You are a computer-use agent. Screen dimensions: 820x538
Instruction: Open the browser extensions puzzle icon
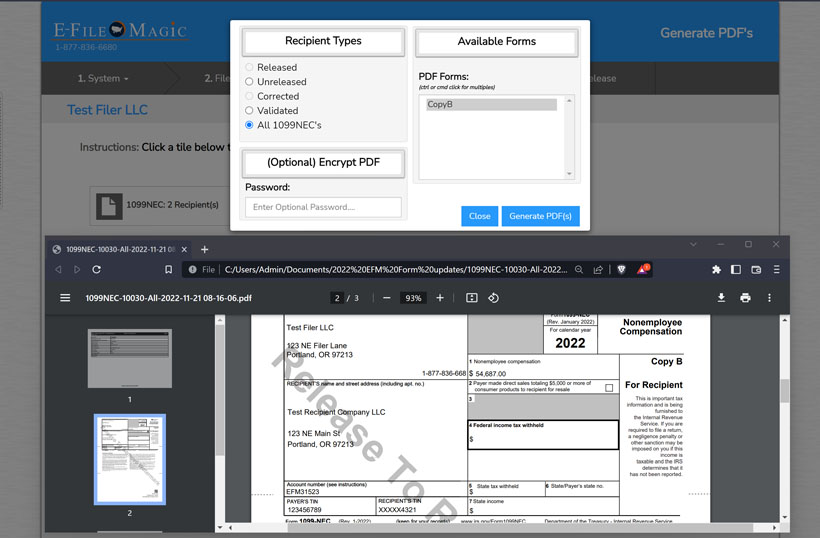(x=716, y=269)
